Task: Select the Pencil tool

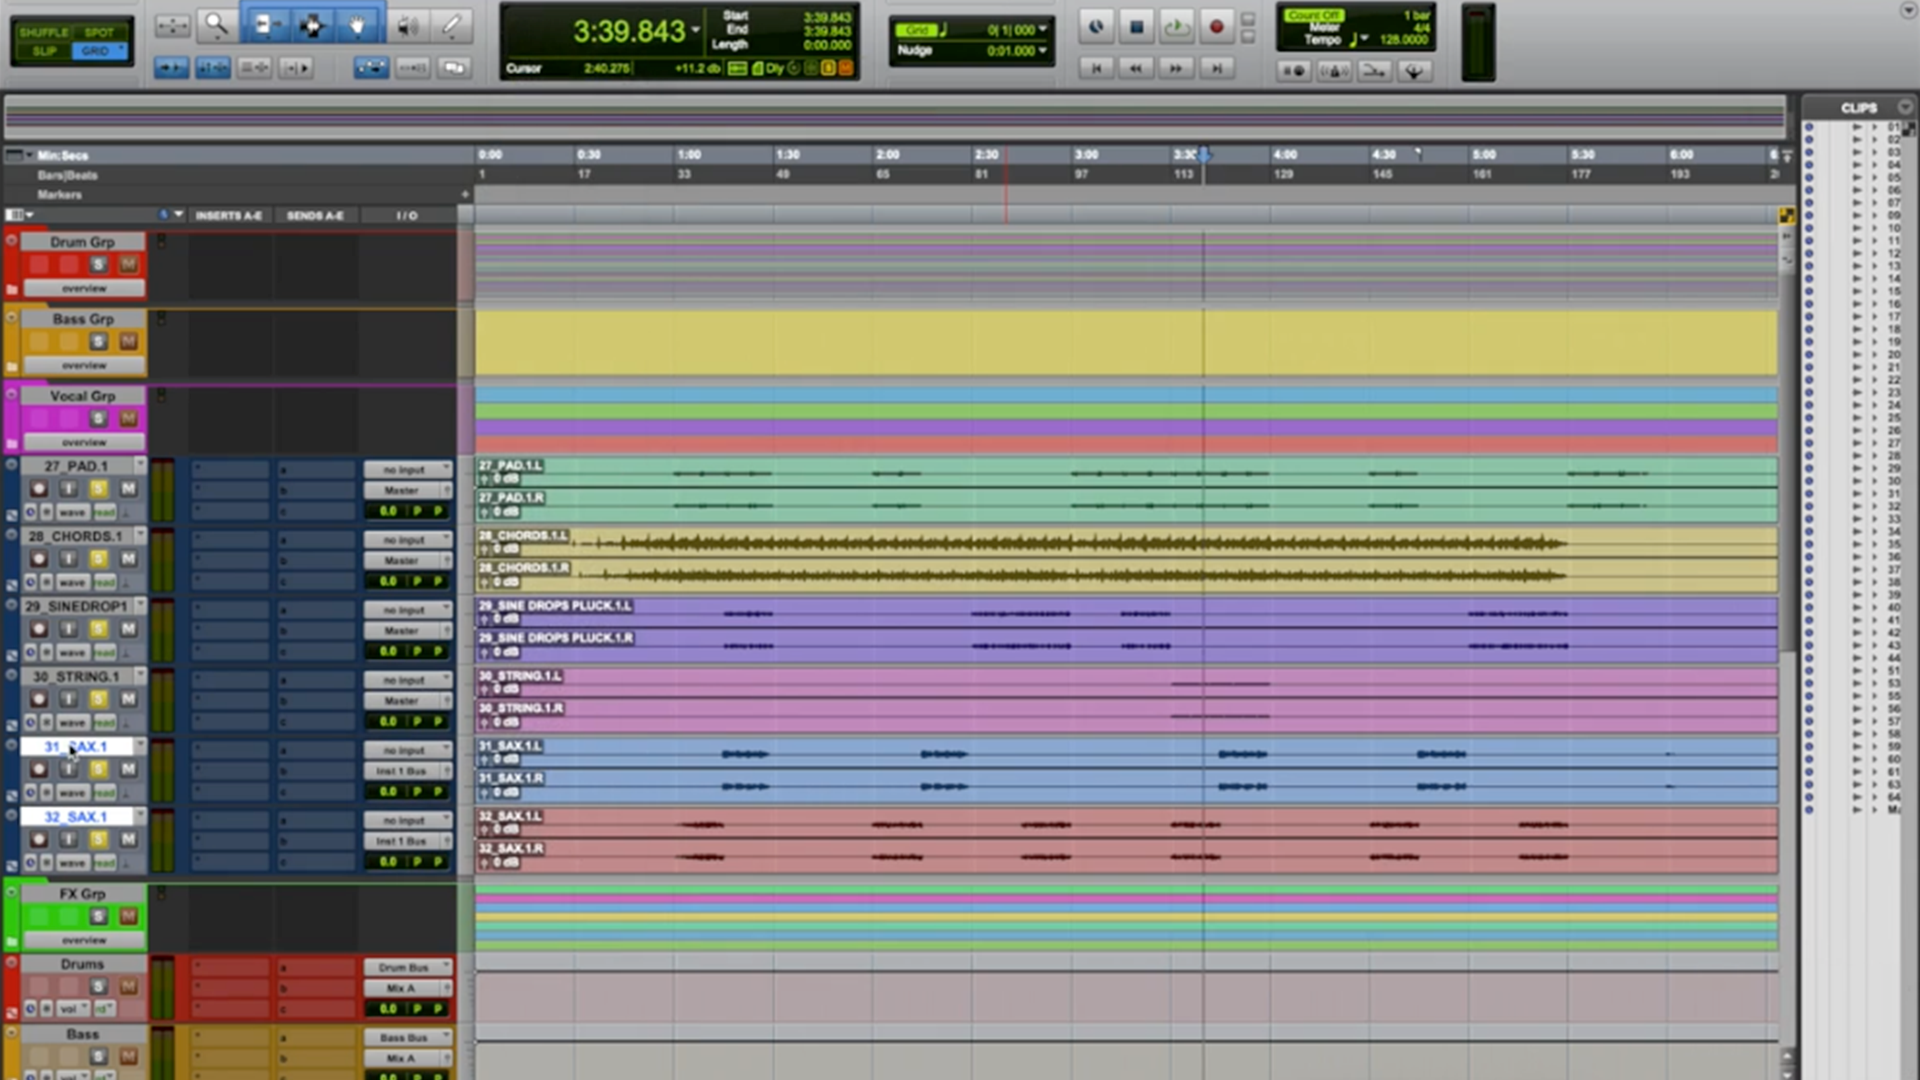Action: [x=452, y=26]
